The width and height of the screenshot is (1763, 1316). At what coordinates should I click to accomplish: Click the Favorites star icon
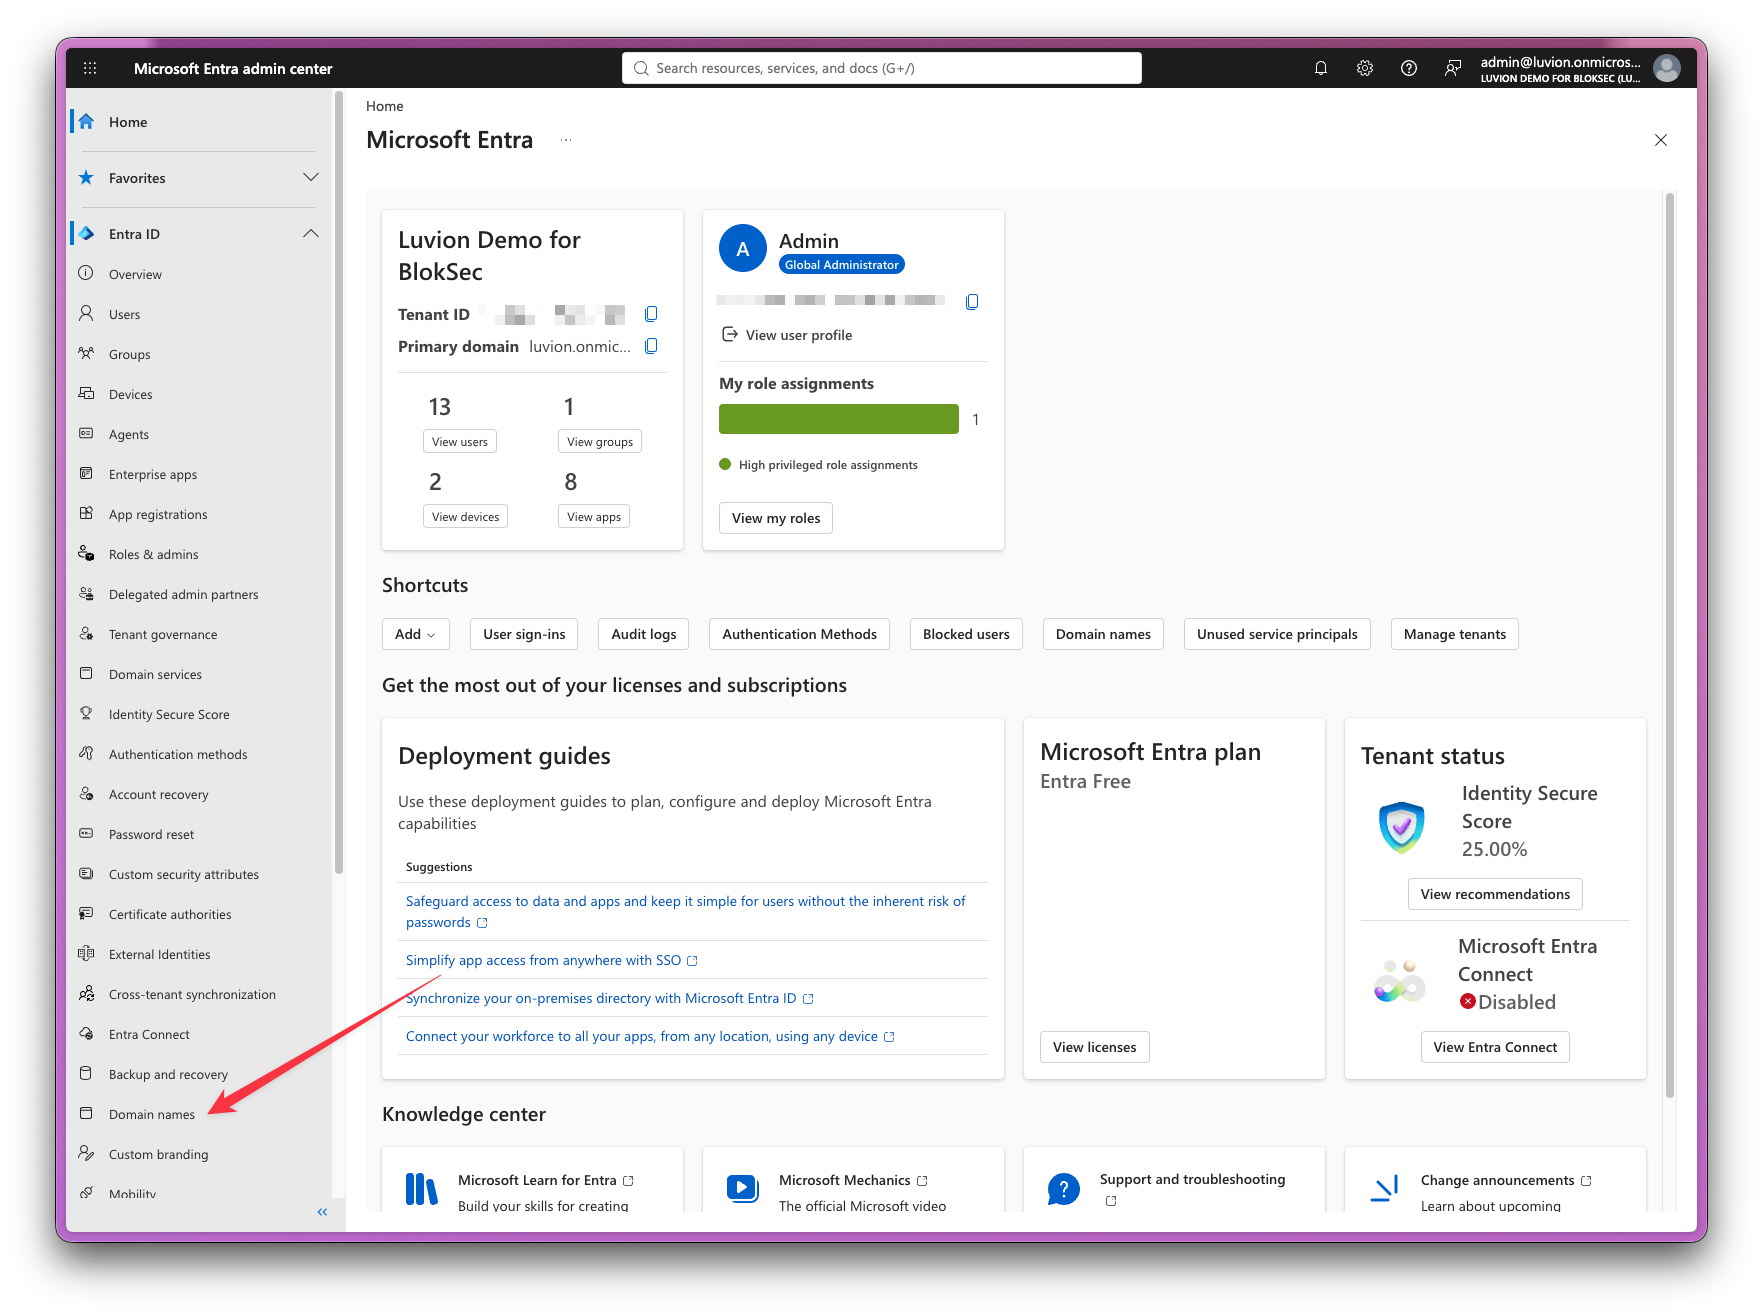click(87, 178)
